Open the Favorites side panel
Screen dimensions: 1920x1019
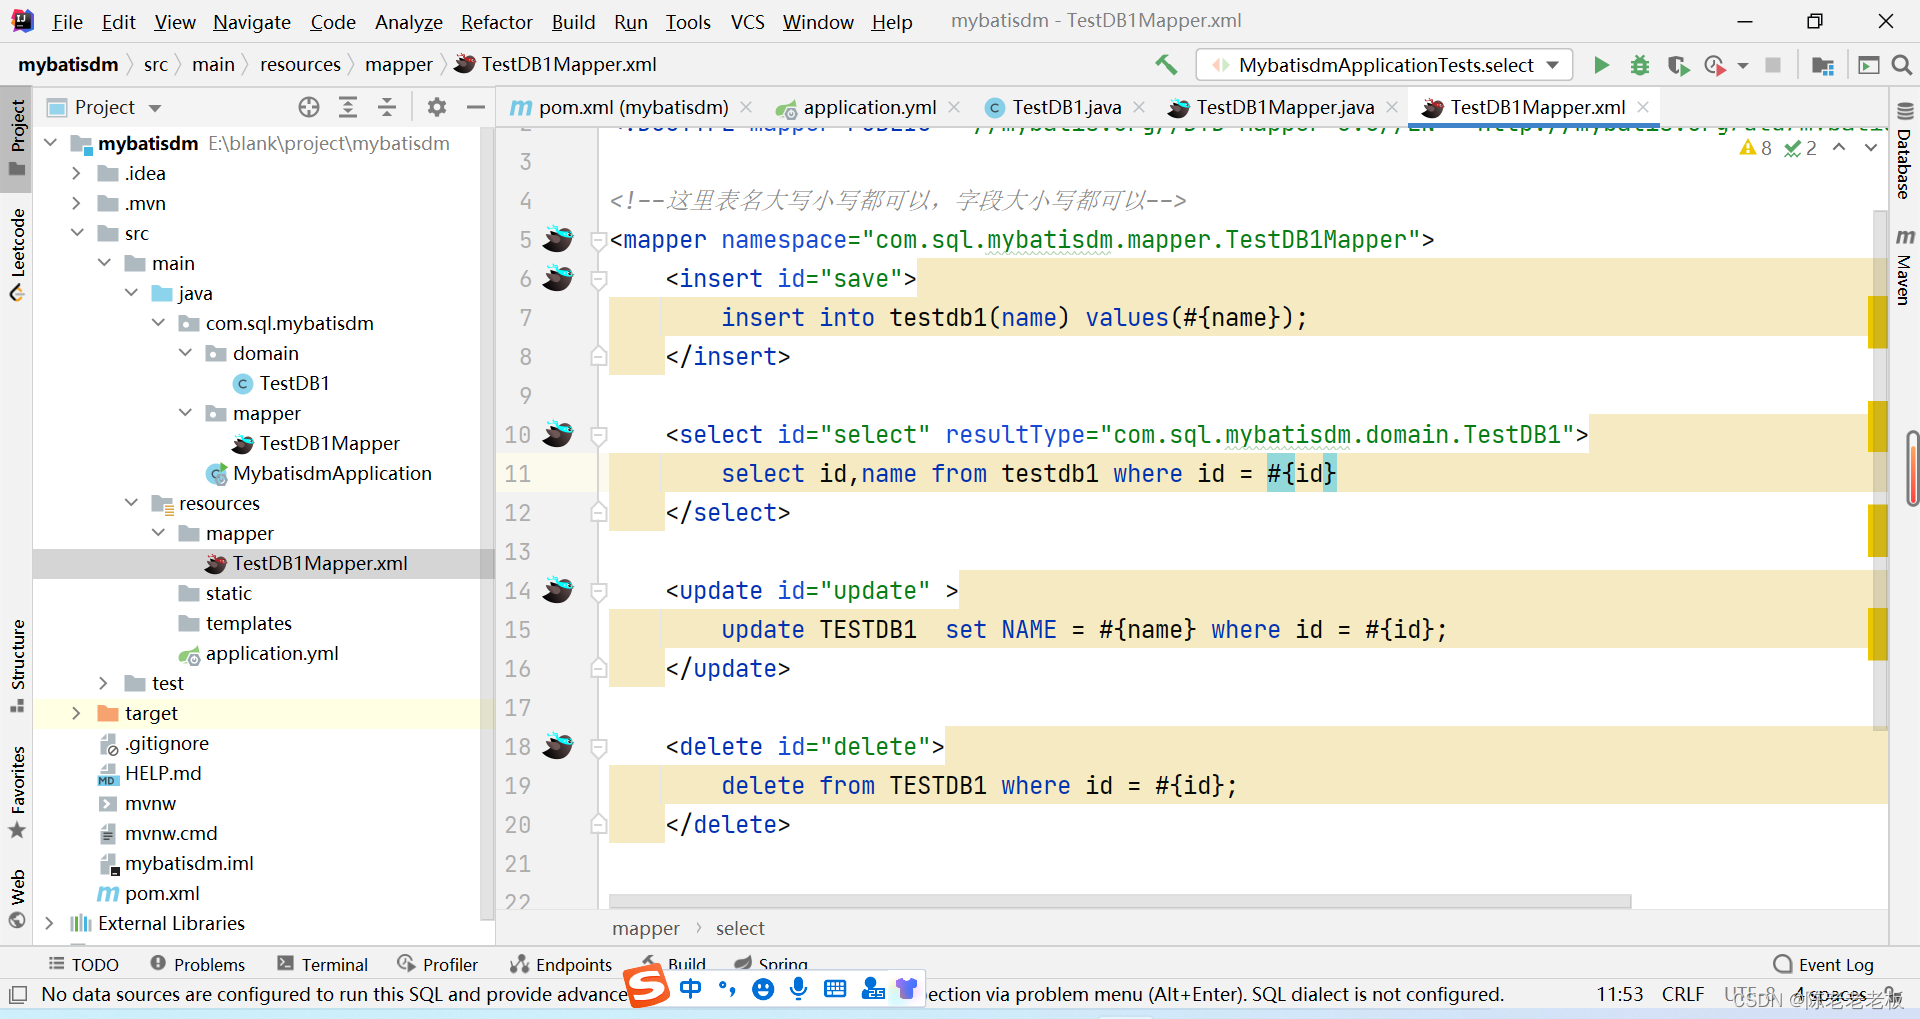(17, 791)
